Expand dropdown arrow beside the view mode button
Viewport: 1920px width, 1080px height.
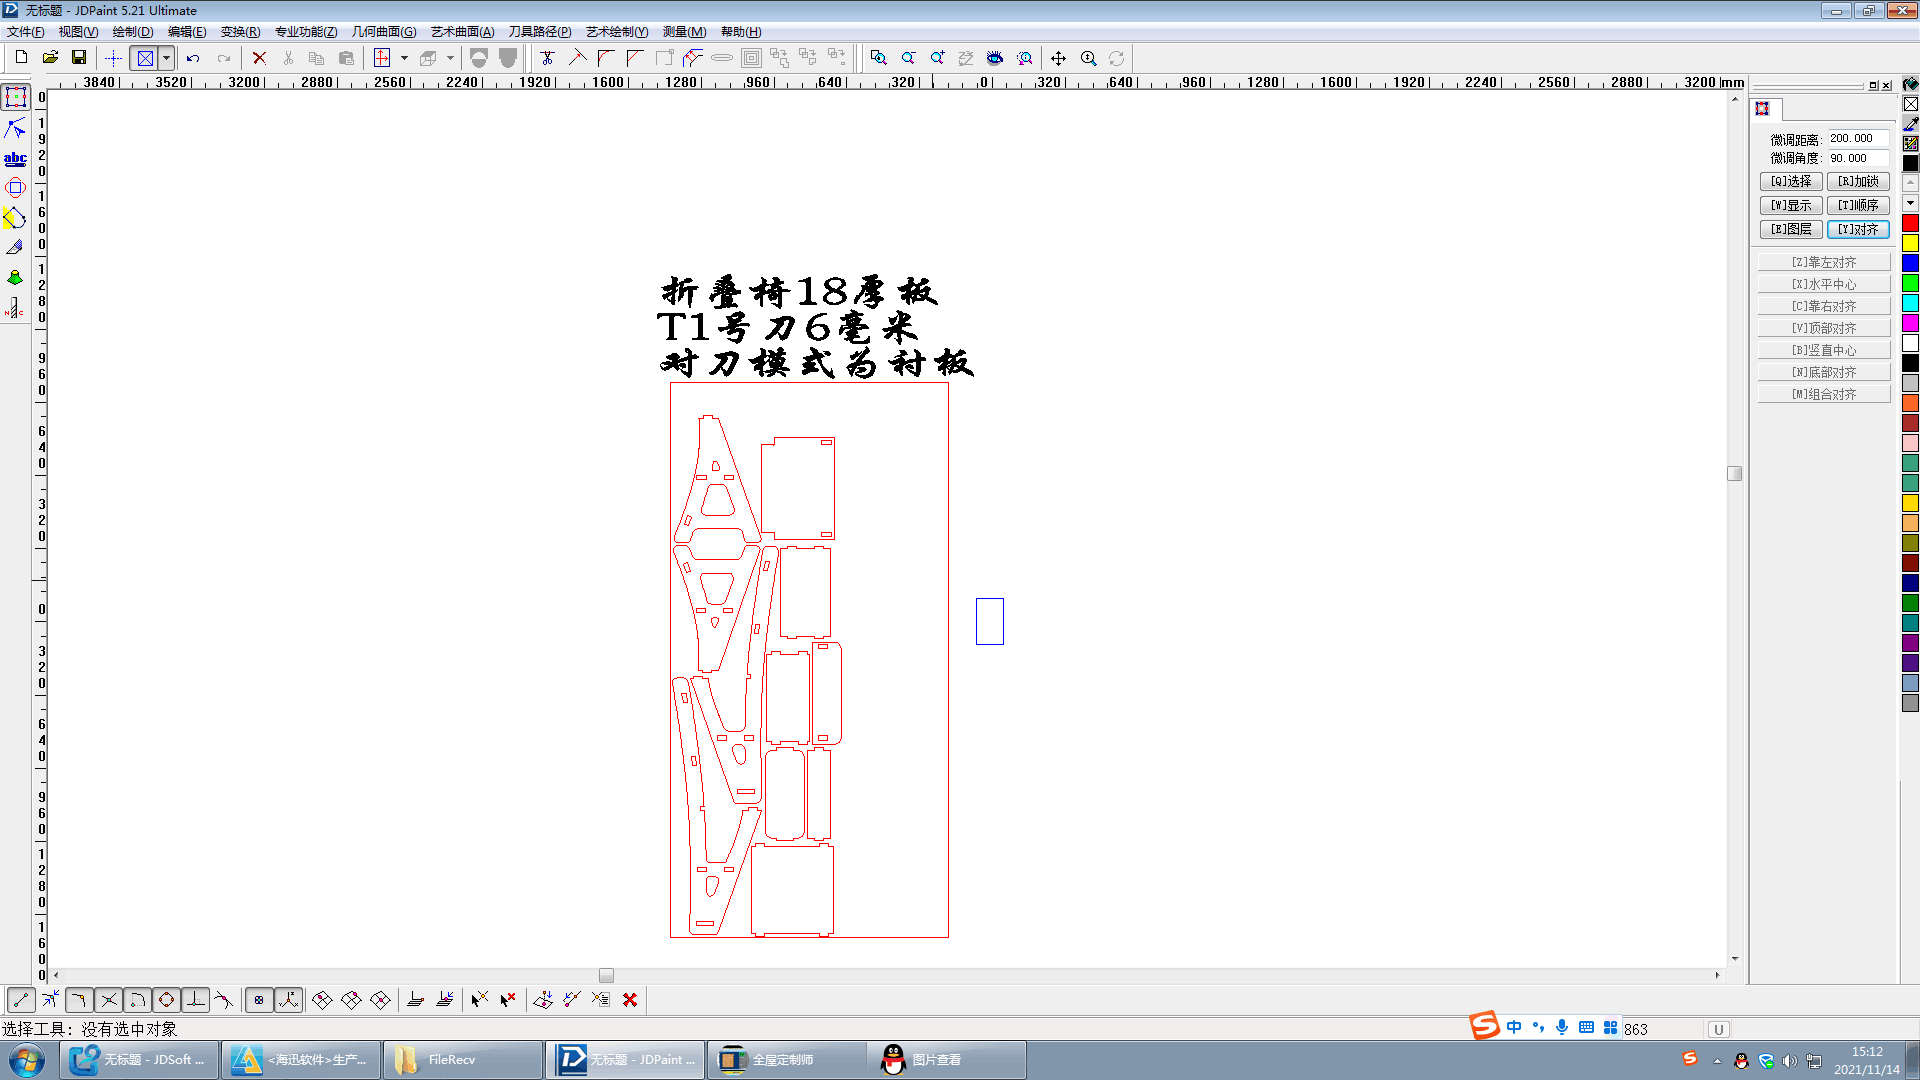coord(167,58)
